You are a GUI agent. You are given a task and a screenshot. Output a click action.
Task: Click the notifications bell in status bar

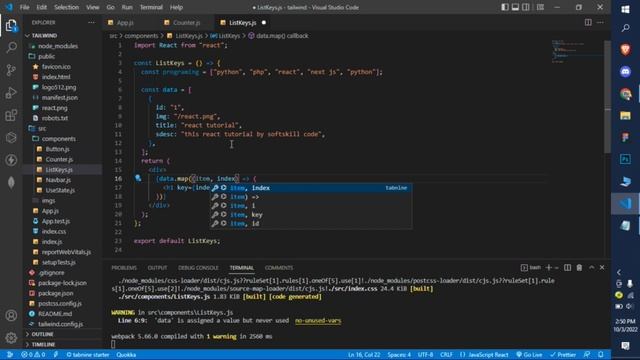pyautogui.click(x=601, y=354)
